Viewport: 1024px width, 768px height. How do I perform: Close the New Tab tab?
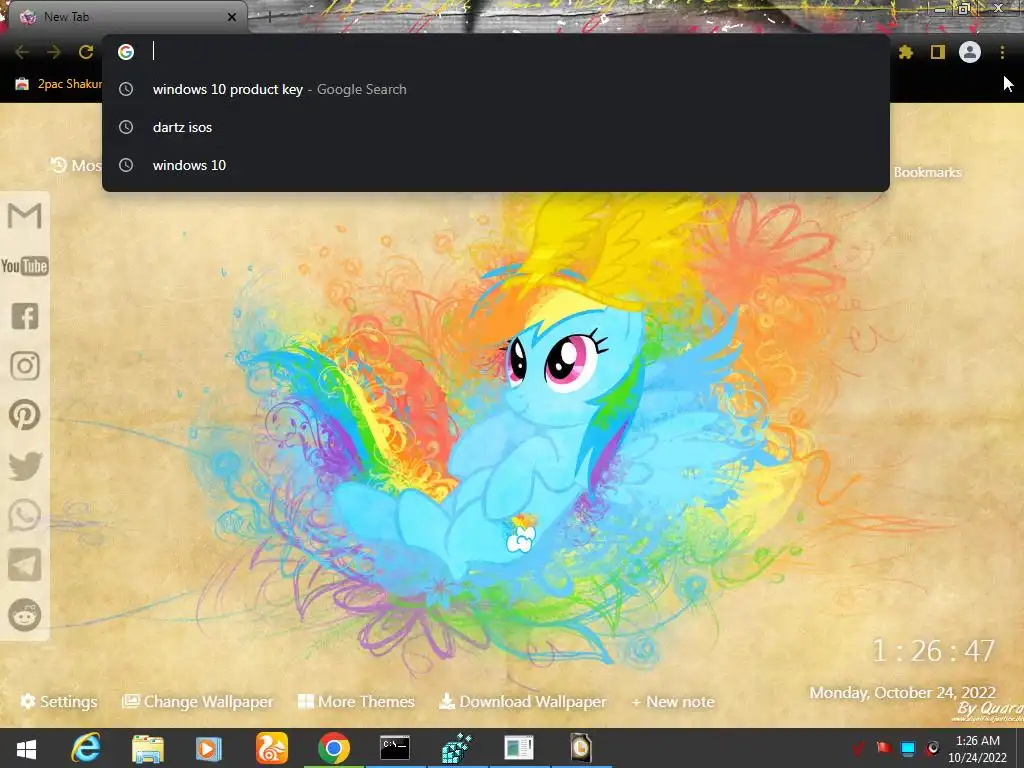tap(232, 18)
